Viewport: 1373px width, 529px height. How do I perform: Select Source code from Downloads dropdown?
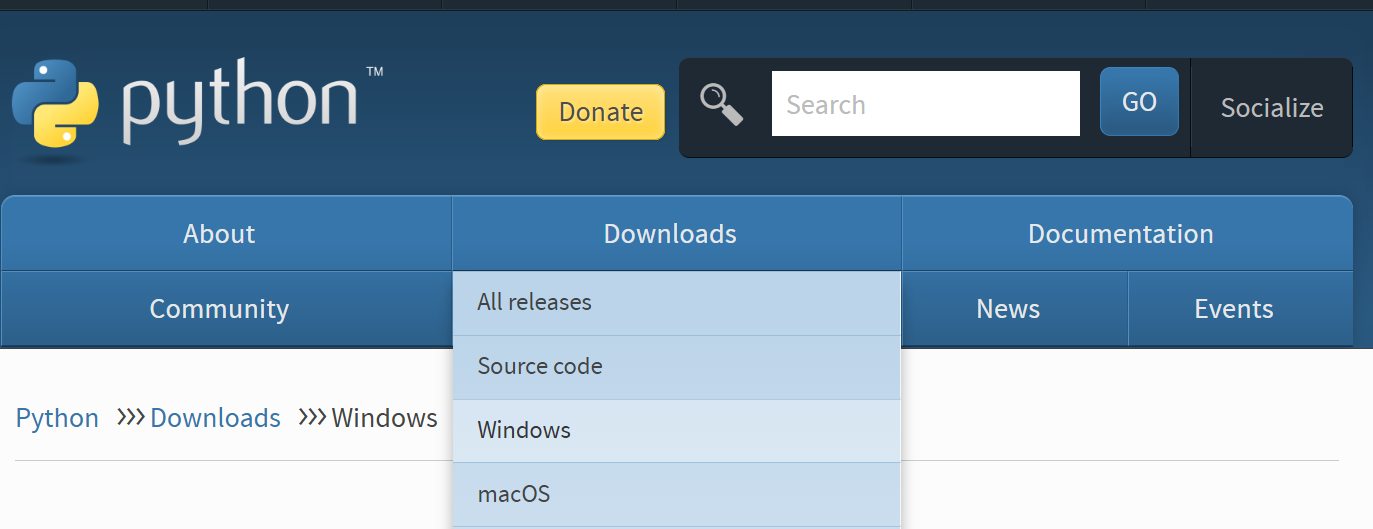point(677,367)
